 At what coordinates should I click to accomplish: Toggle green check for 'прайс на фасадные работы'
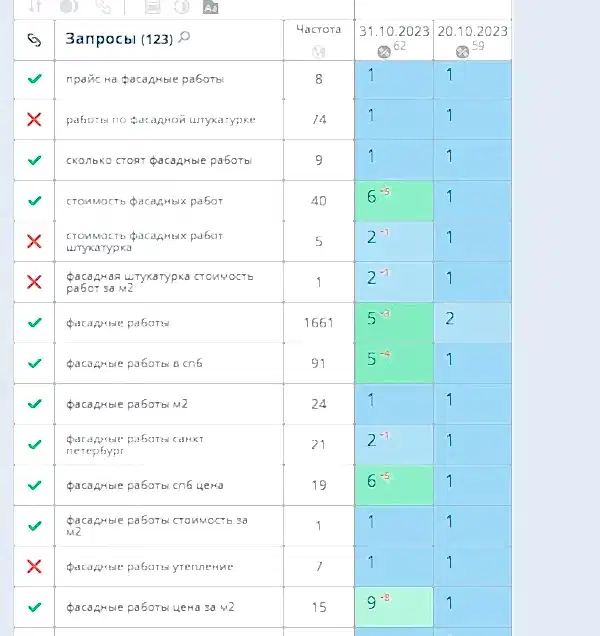point(34,79)
